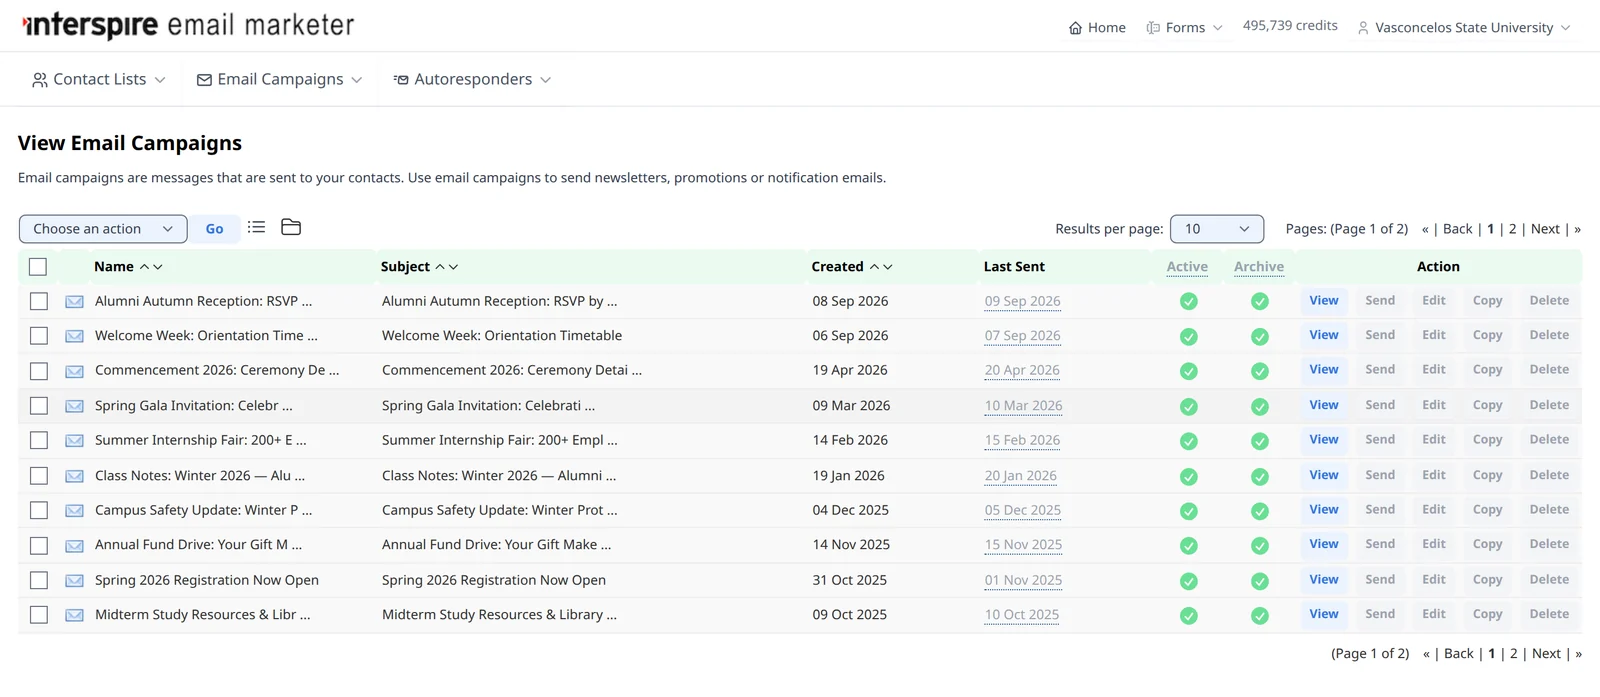Toggle Archive checkmark for Spring 2026 Registration
The height and width of the screenshot is (697, 1600).
(1259, 581)
